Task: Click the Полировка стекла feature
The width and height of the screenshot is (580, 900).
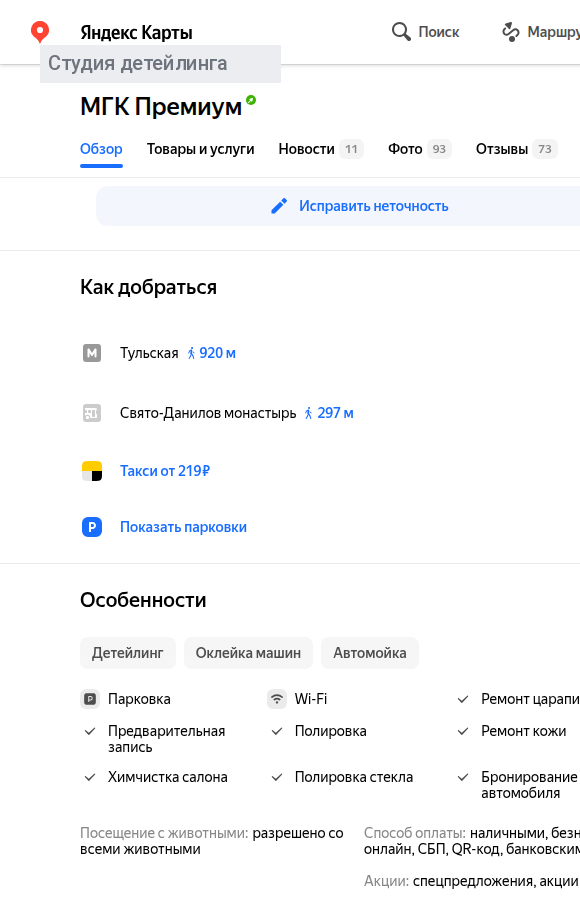Action: [354, 777]
